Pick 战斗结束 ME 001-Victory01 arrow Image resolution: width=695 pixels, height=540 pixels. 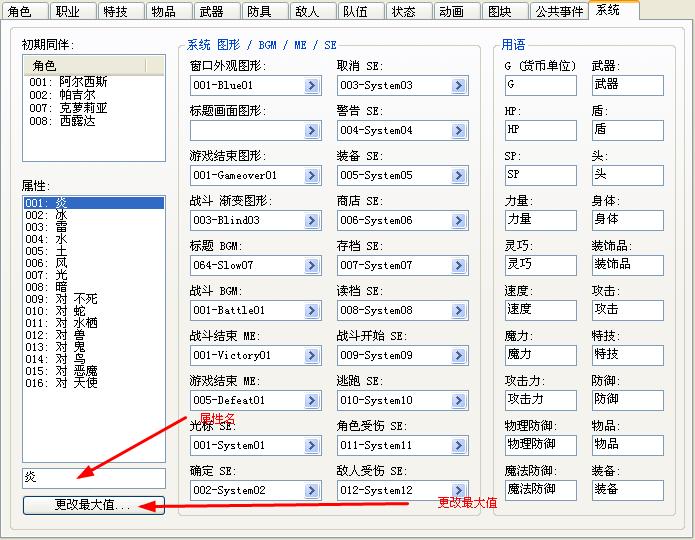point(312,356)
